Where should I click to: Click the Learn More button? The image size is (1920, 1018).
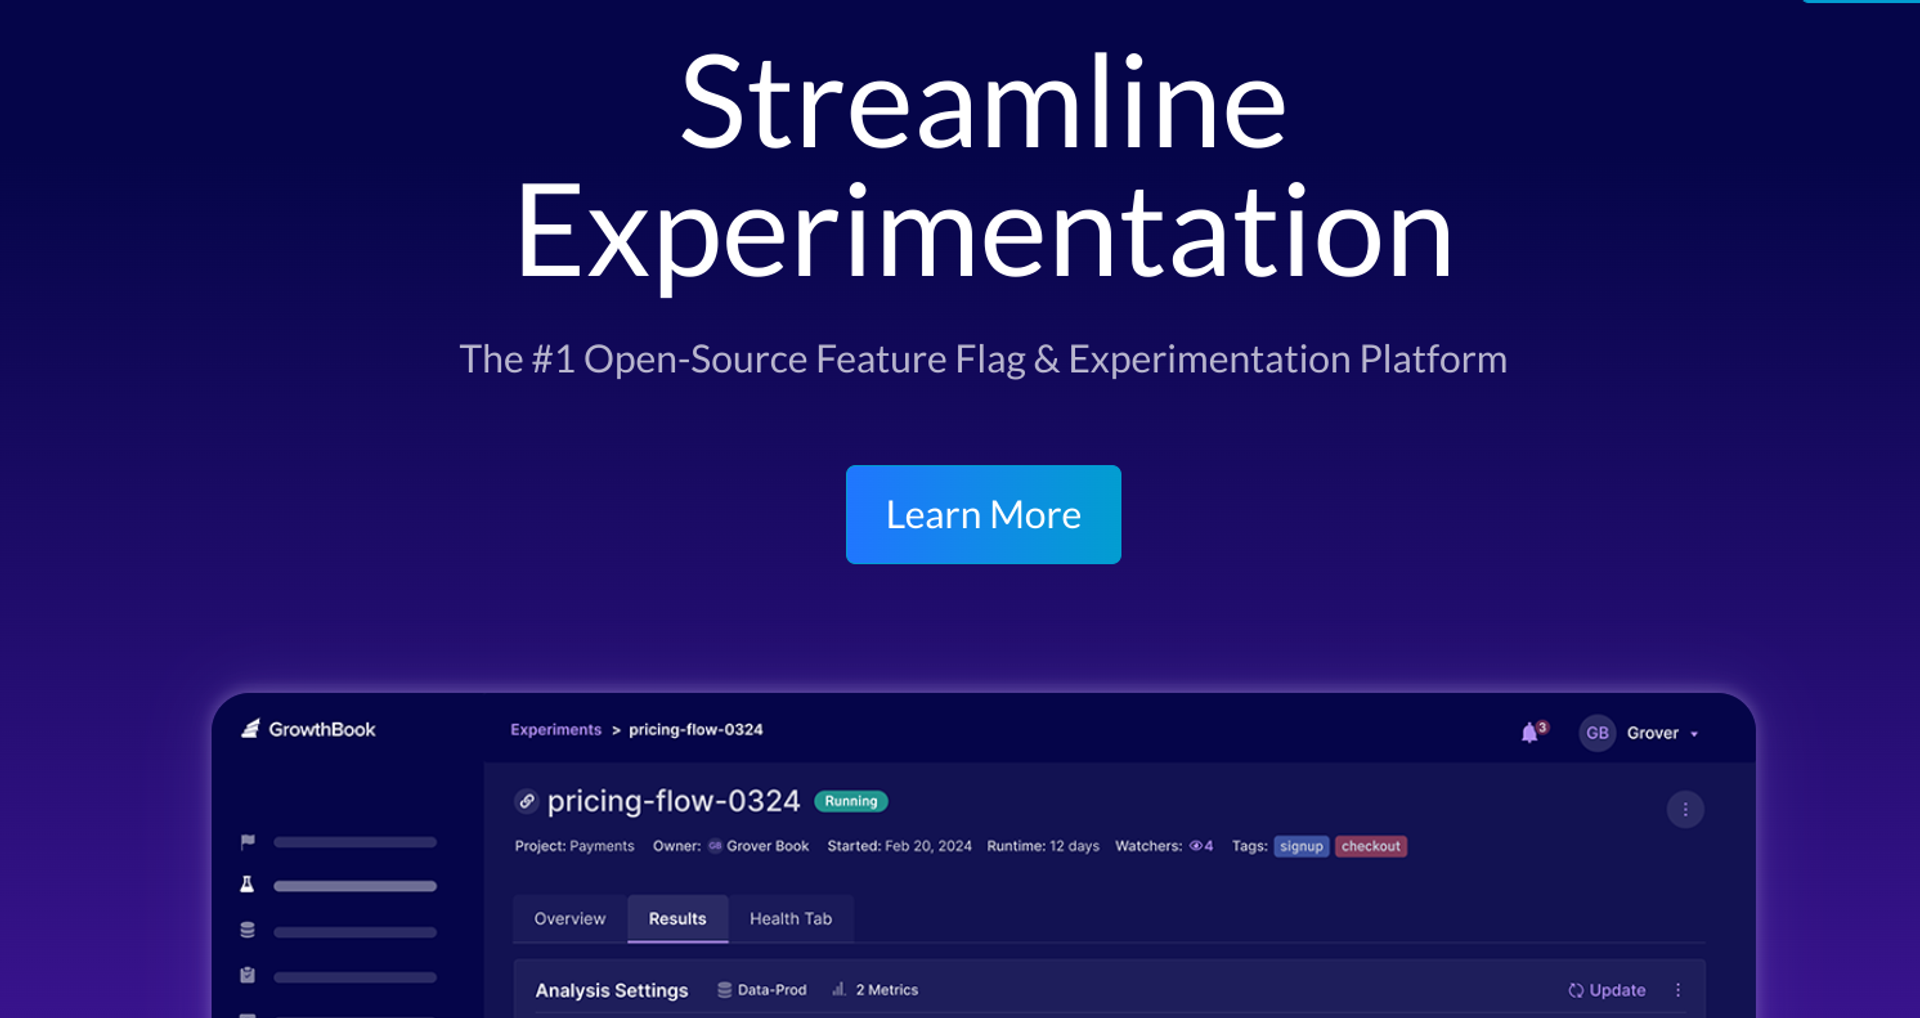[983, 514]
